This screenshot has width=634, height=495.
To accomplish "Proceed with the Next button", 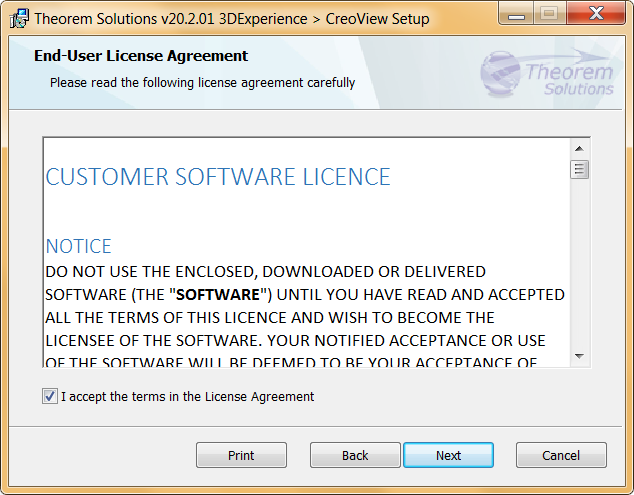I will coord(448,455).
